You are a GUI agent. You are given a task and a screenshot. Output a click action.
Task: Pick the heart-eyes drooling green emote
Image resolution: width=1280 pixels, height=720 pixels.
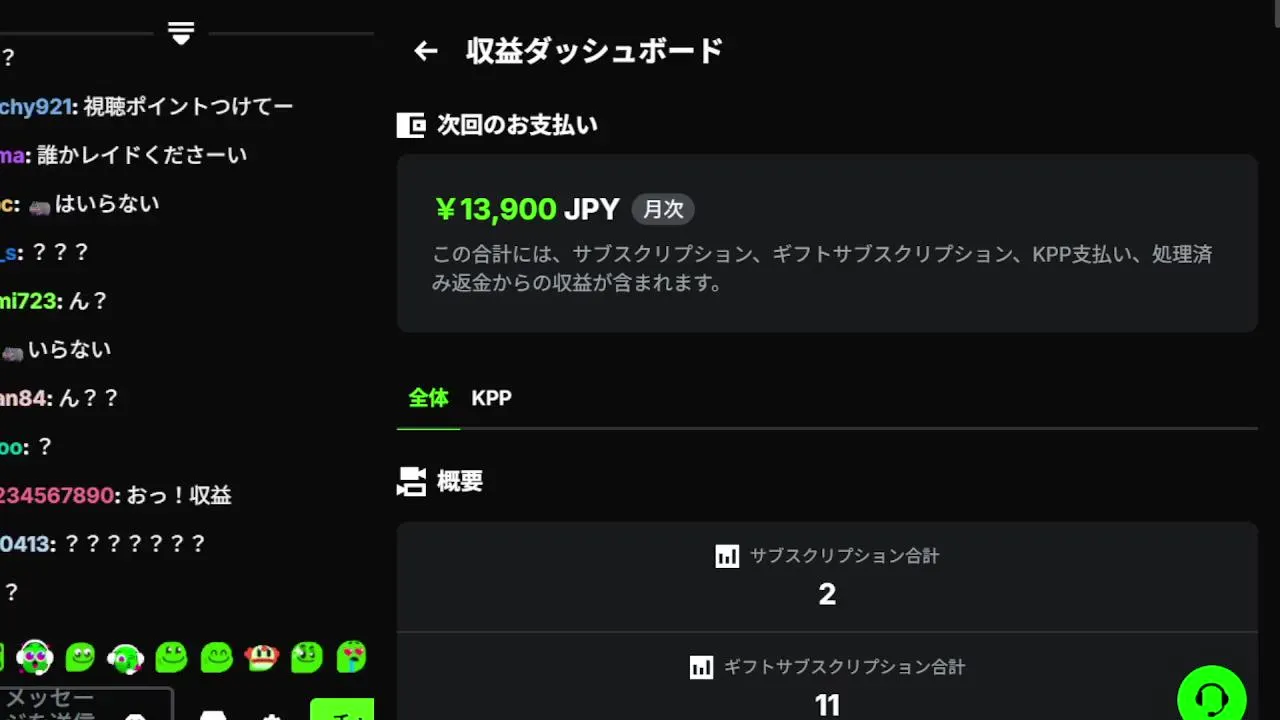[x=351, y=657]
